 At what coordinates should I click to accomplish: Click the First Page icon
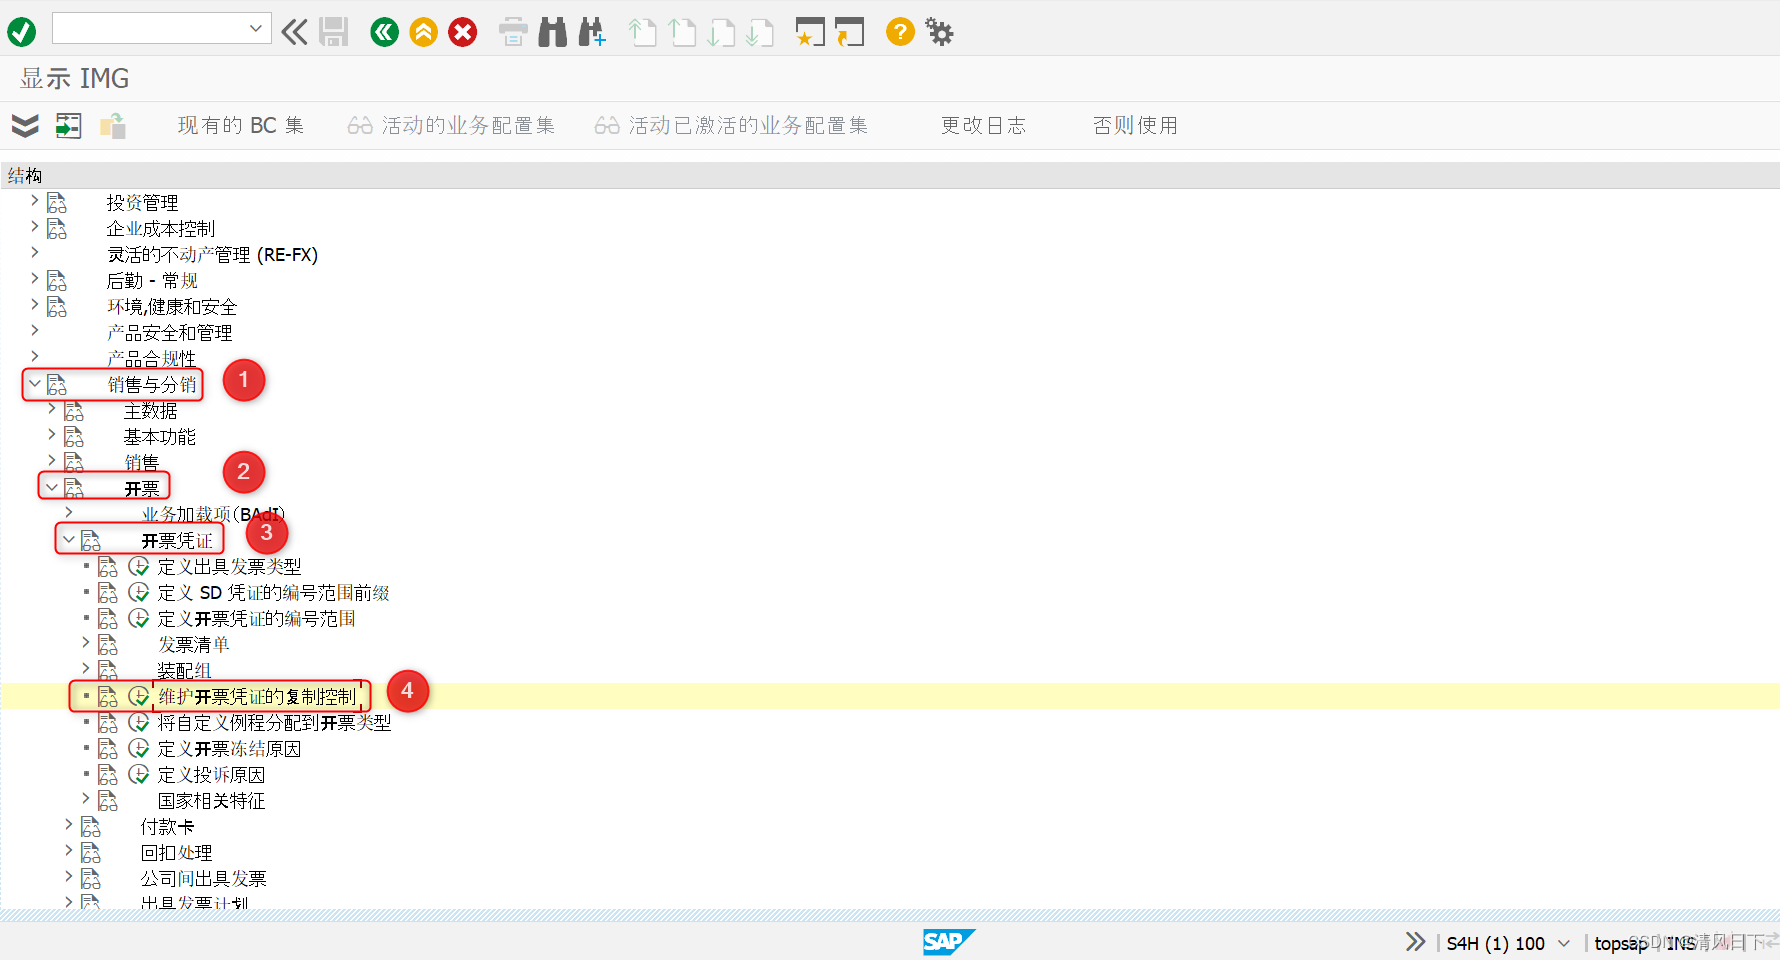point(643,32)
